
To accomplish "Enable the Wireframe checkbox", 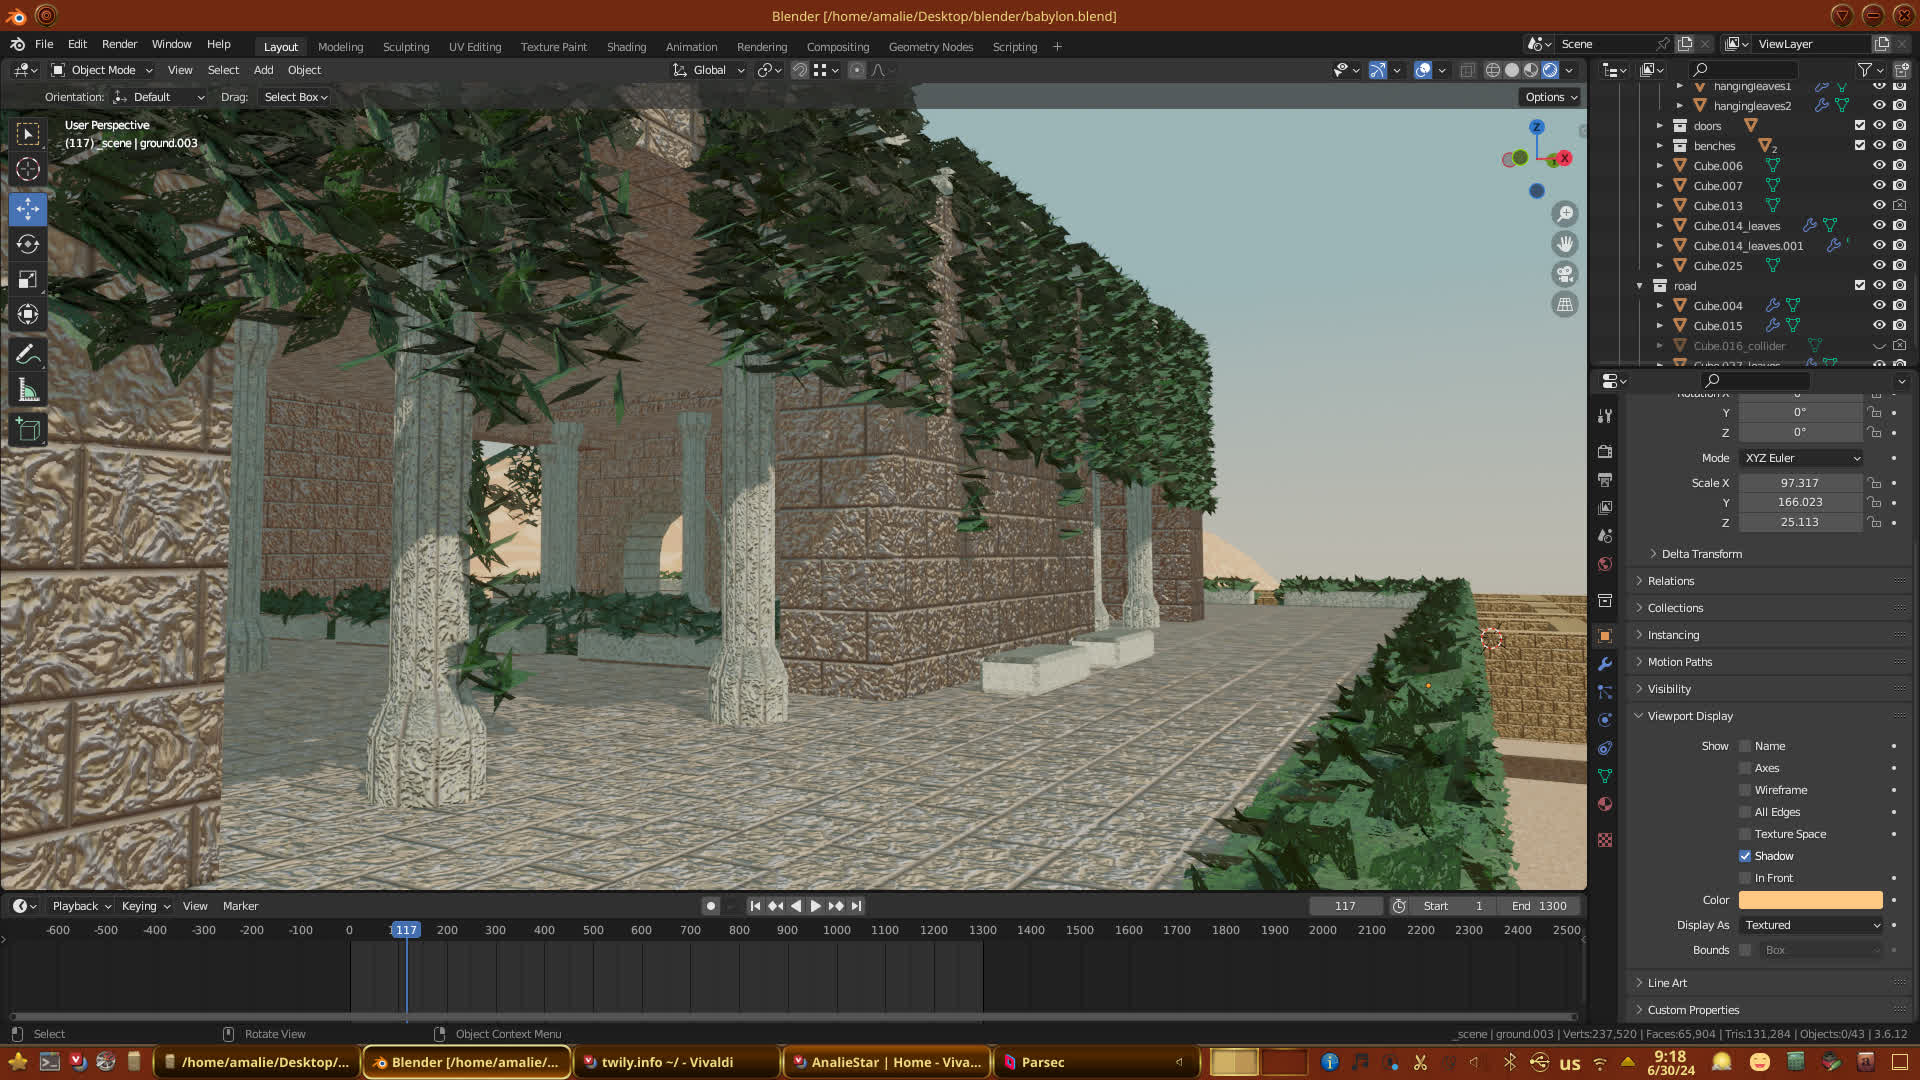I will tap(1745, 790).
